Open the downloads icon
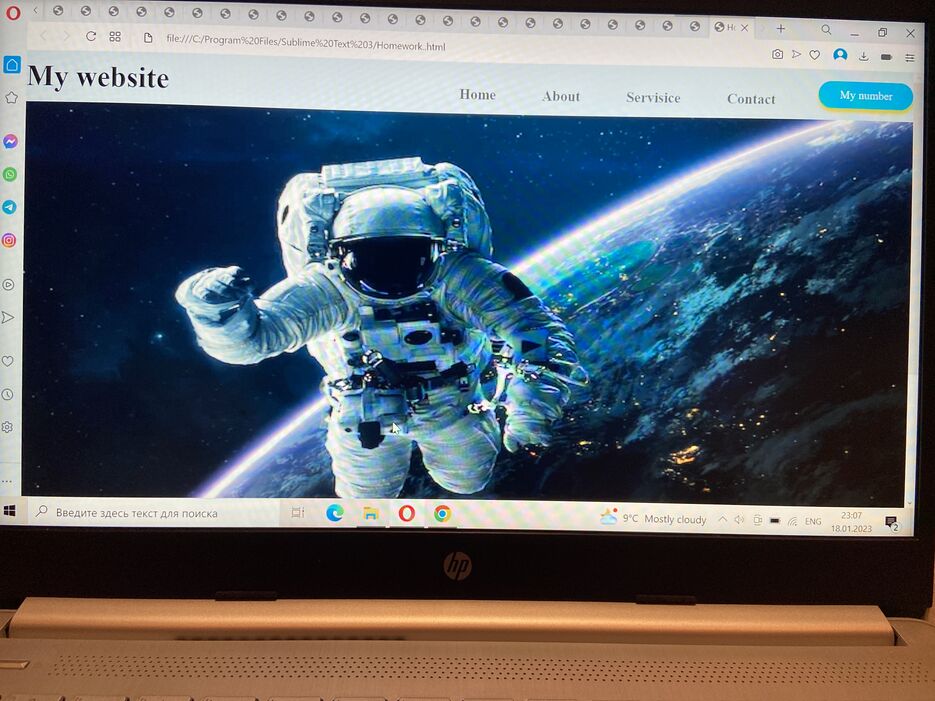The height and width of the screenshot is (701, 935). [x=863, y=57]
